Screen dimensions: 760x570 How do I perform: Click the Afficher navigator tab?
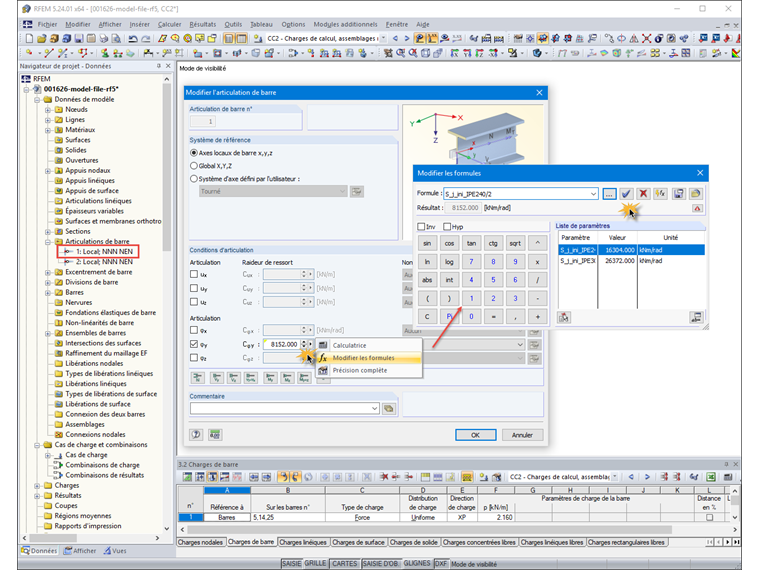click(x=80, y=551)
